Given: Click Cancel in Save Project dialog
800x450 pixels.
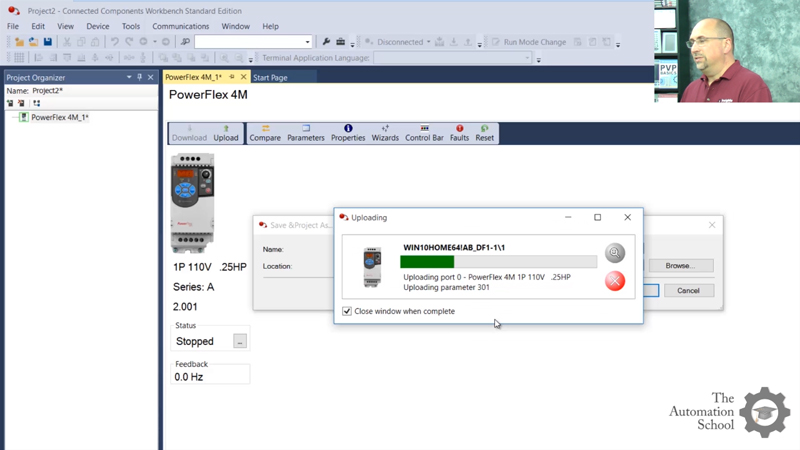Looking at the screenshot, I should click(x=688, y=290).
